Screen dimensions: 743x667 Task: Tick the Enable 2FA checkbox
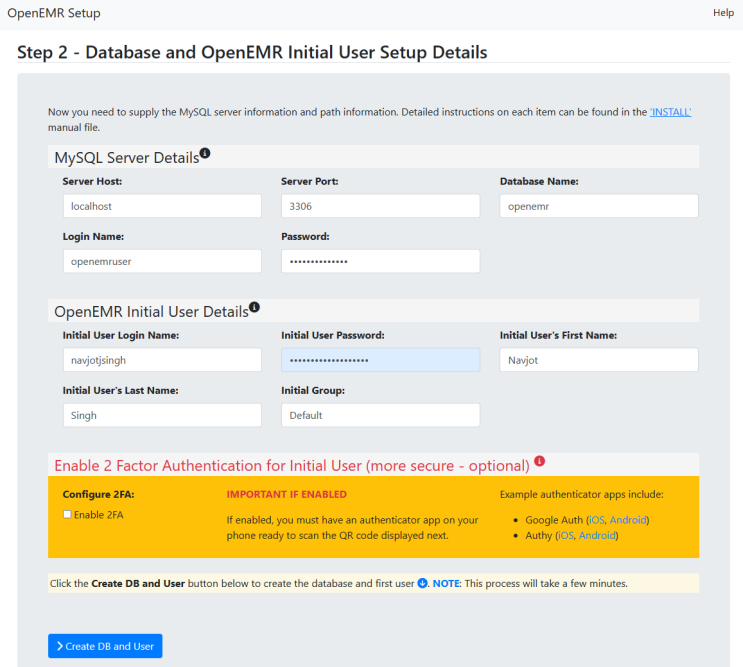pos(67,514)
